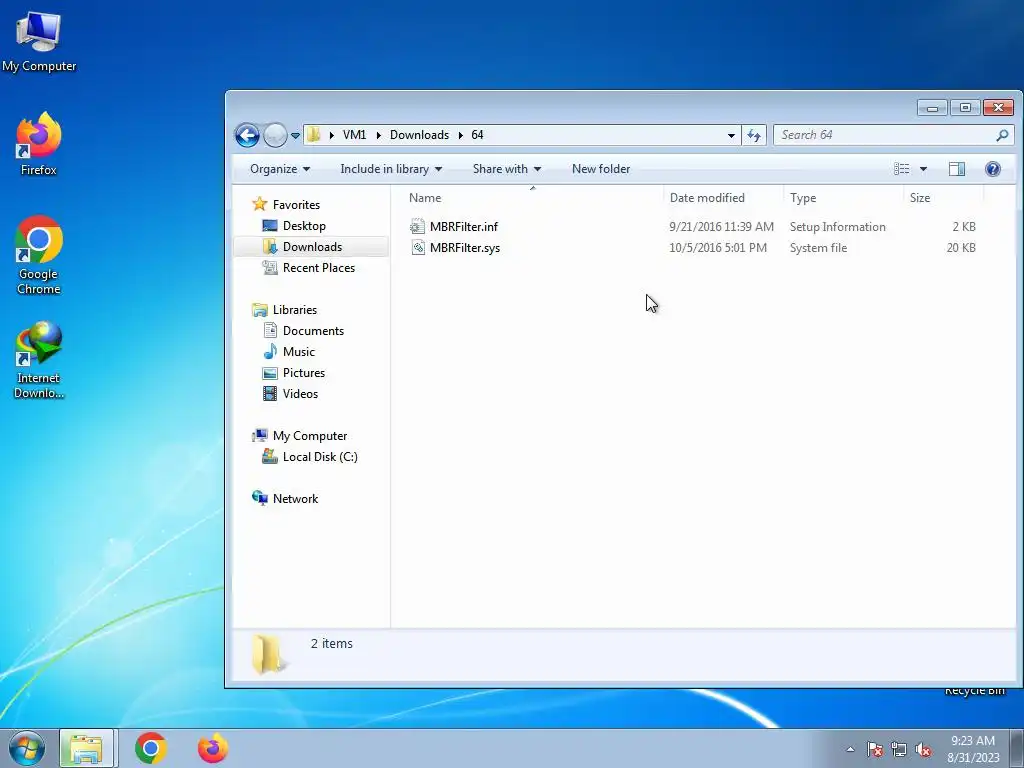The image size is (1024, 768).
Task: Show hidden system tray icons
Action: [x=850, y=749]
